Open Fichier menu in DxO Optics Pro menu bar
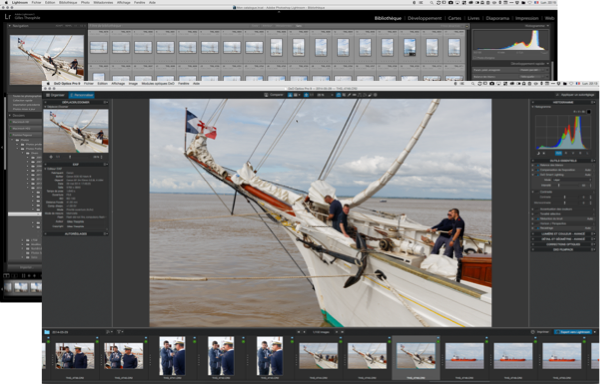The image size is (600, 384). 89,83
